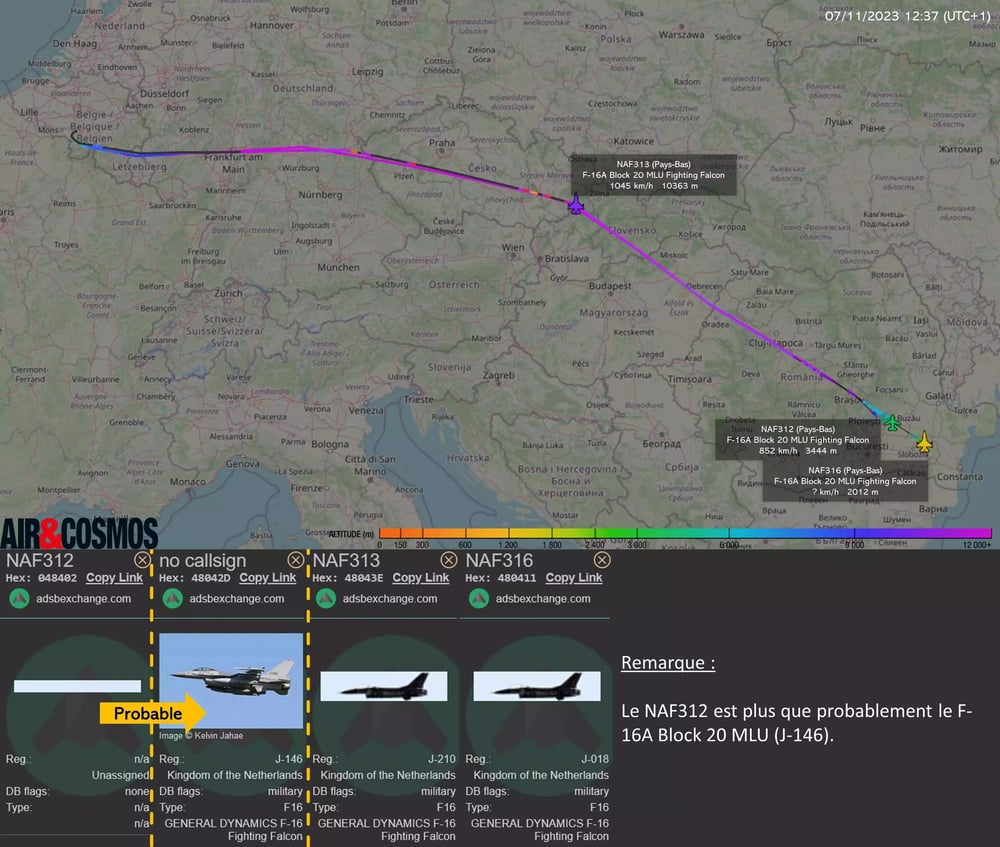The height and width of the screenshot is (847, 1000).
Task: Click the Praha city label on map
Action: pyautogui.click(x=442, y=143)
